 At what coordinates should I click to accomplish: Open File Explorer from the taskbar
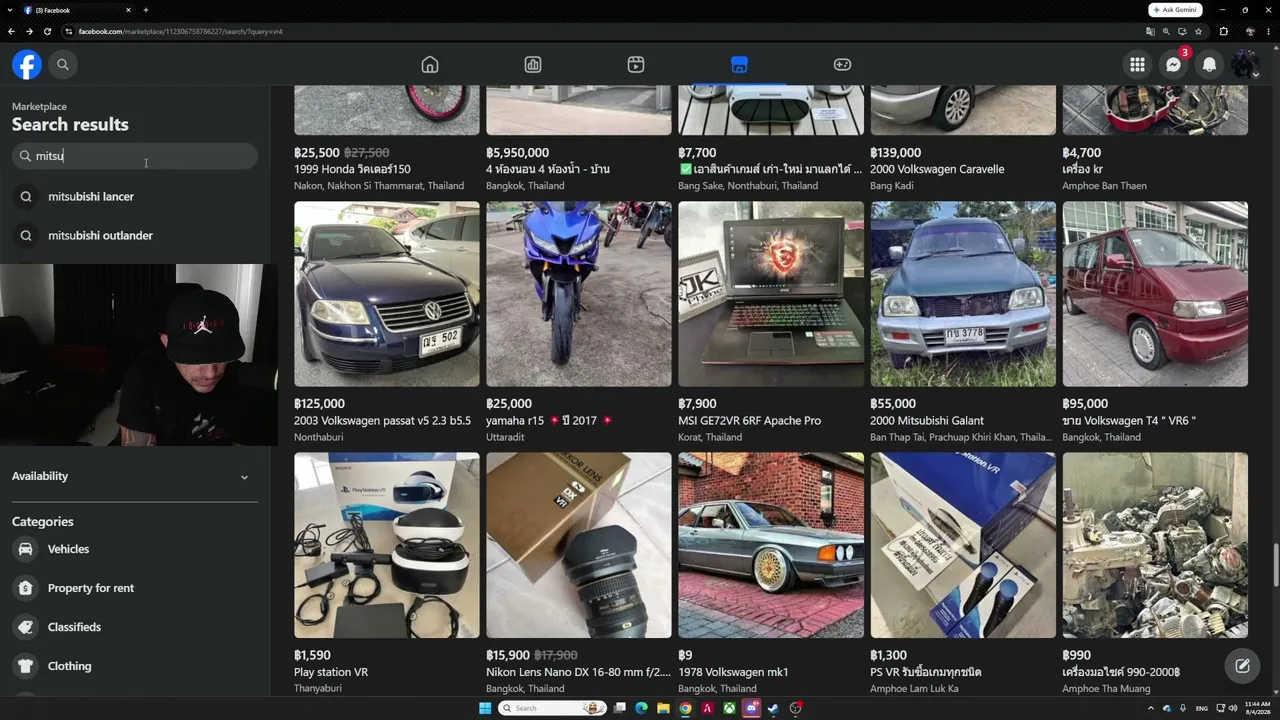663,708
